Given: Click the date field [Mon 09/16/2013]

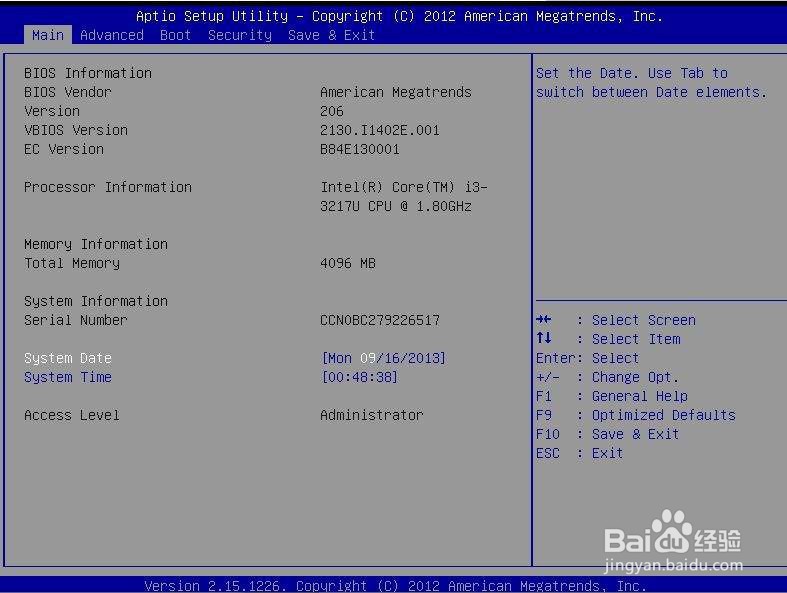Looking at the screenshot, I should (x=383, y=358).
